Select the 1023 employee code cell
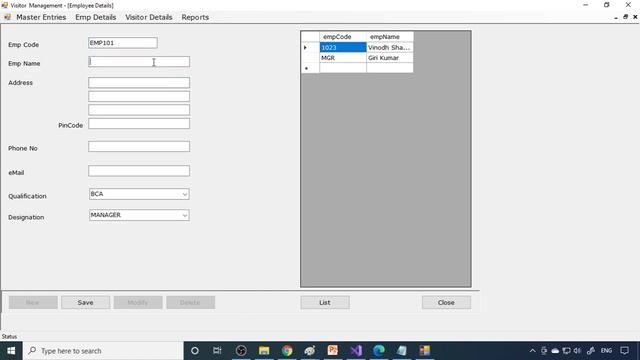This screenshot has height=360, width=640. coord(343,47)
